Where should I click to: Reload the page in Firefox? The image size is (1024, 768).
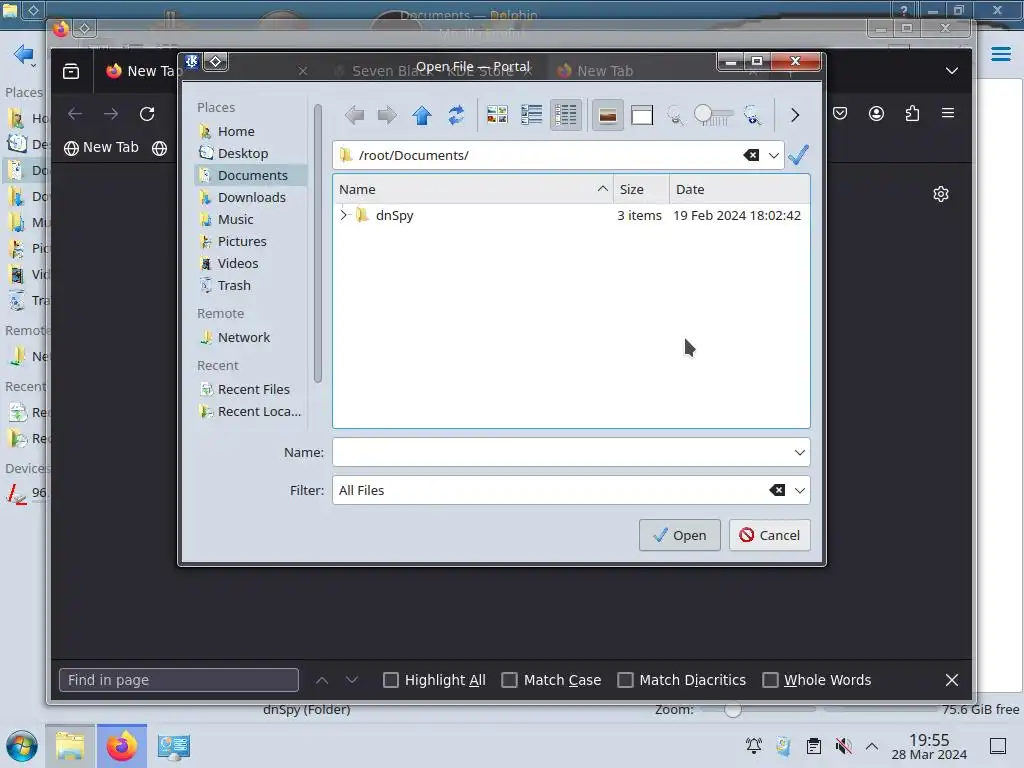point(147,114)
